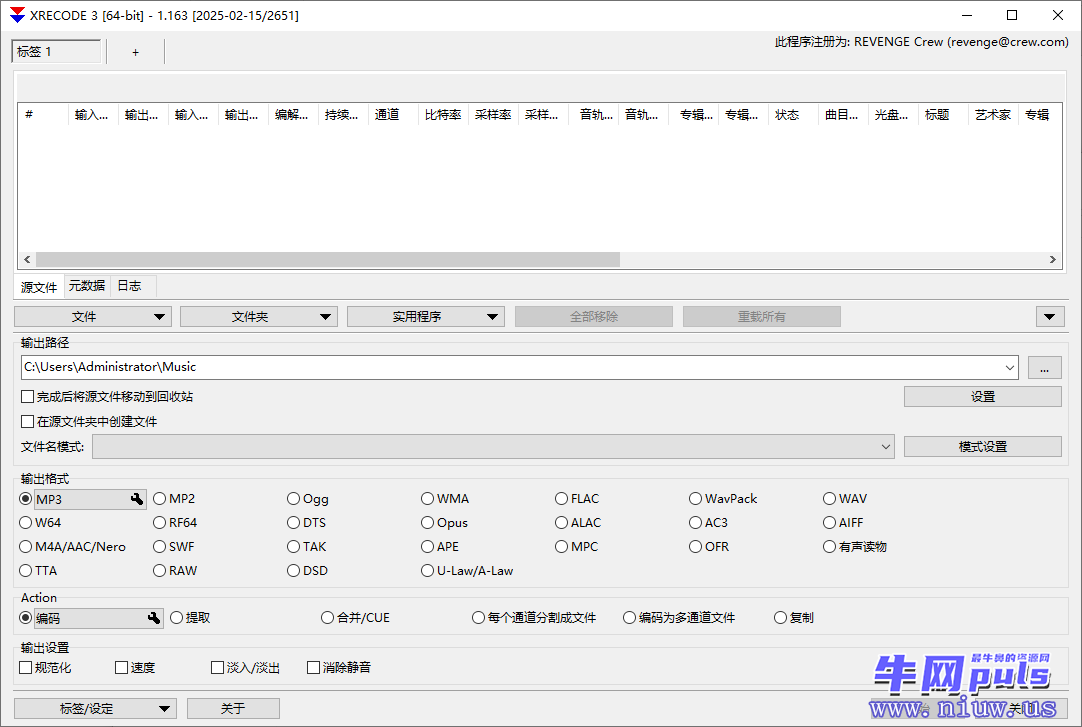Sort by the 比特率 column header
Image resolution: width=1082 pixels, height=727 pixels.
443,114
